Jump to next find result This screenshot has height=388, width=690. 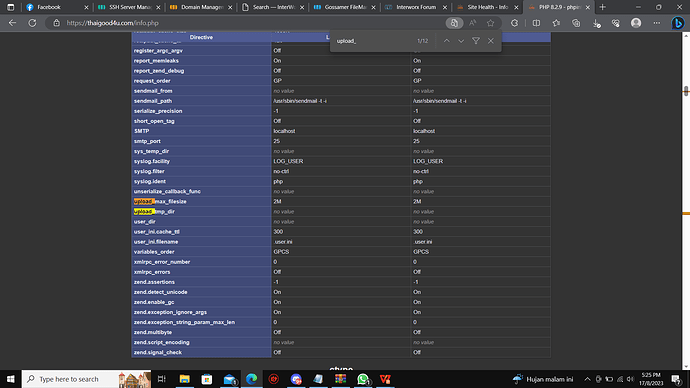pos(461,41)
